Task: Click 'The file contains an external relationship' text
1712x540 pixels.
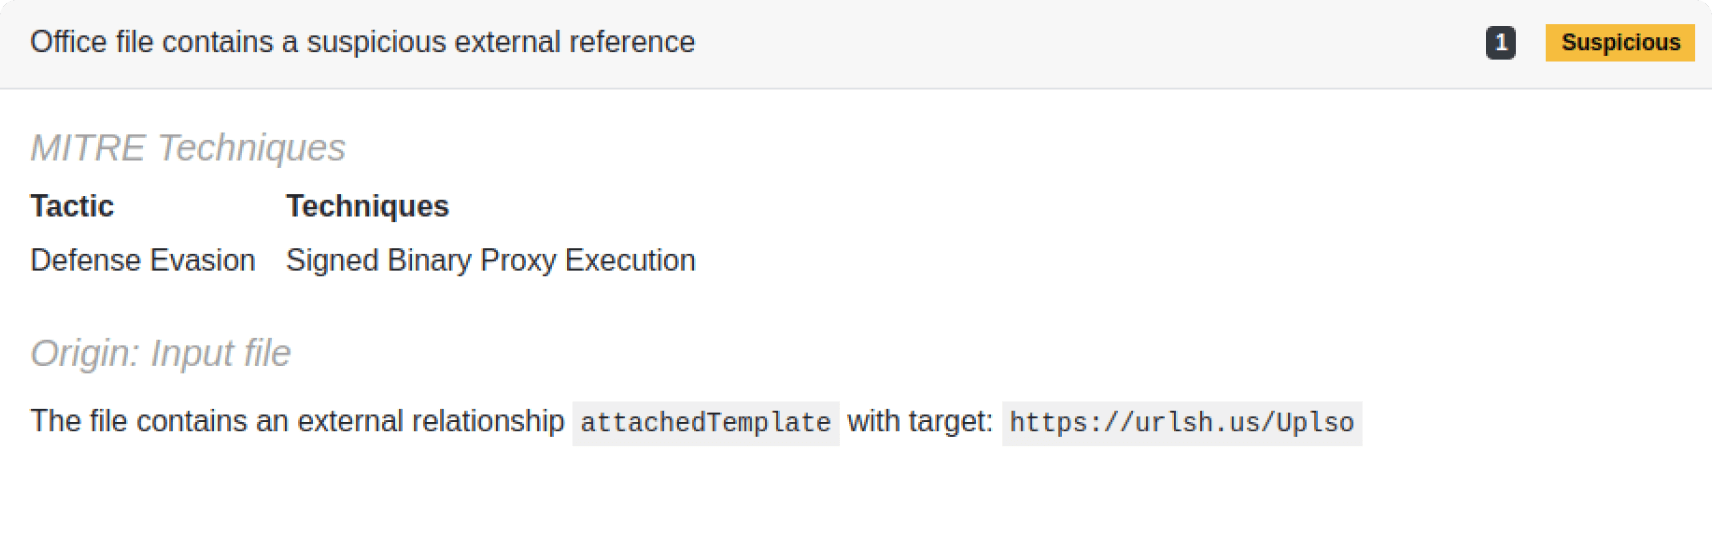Action: tap(297, 421)
